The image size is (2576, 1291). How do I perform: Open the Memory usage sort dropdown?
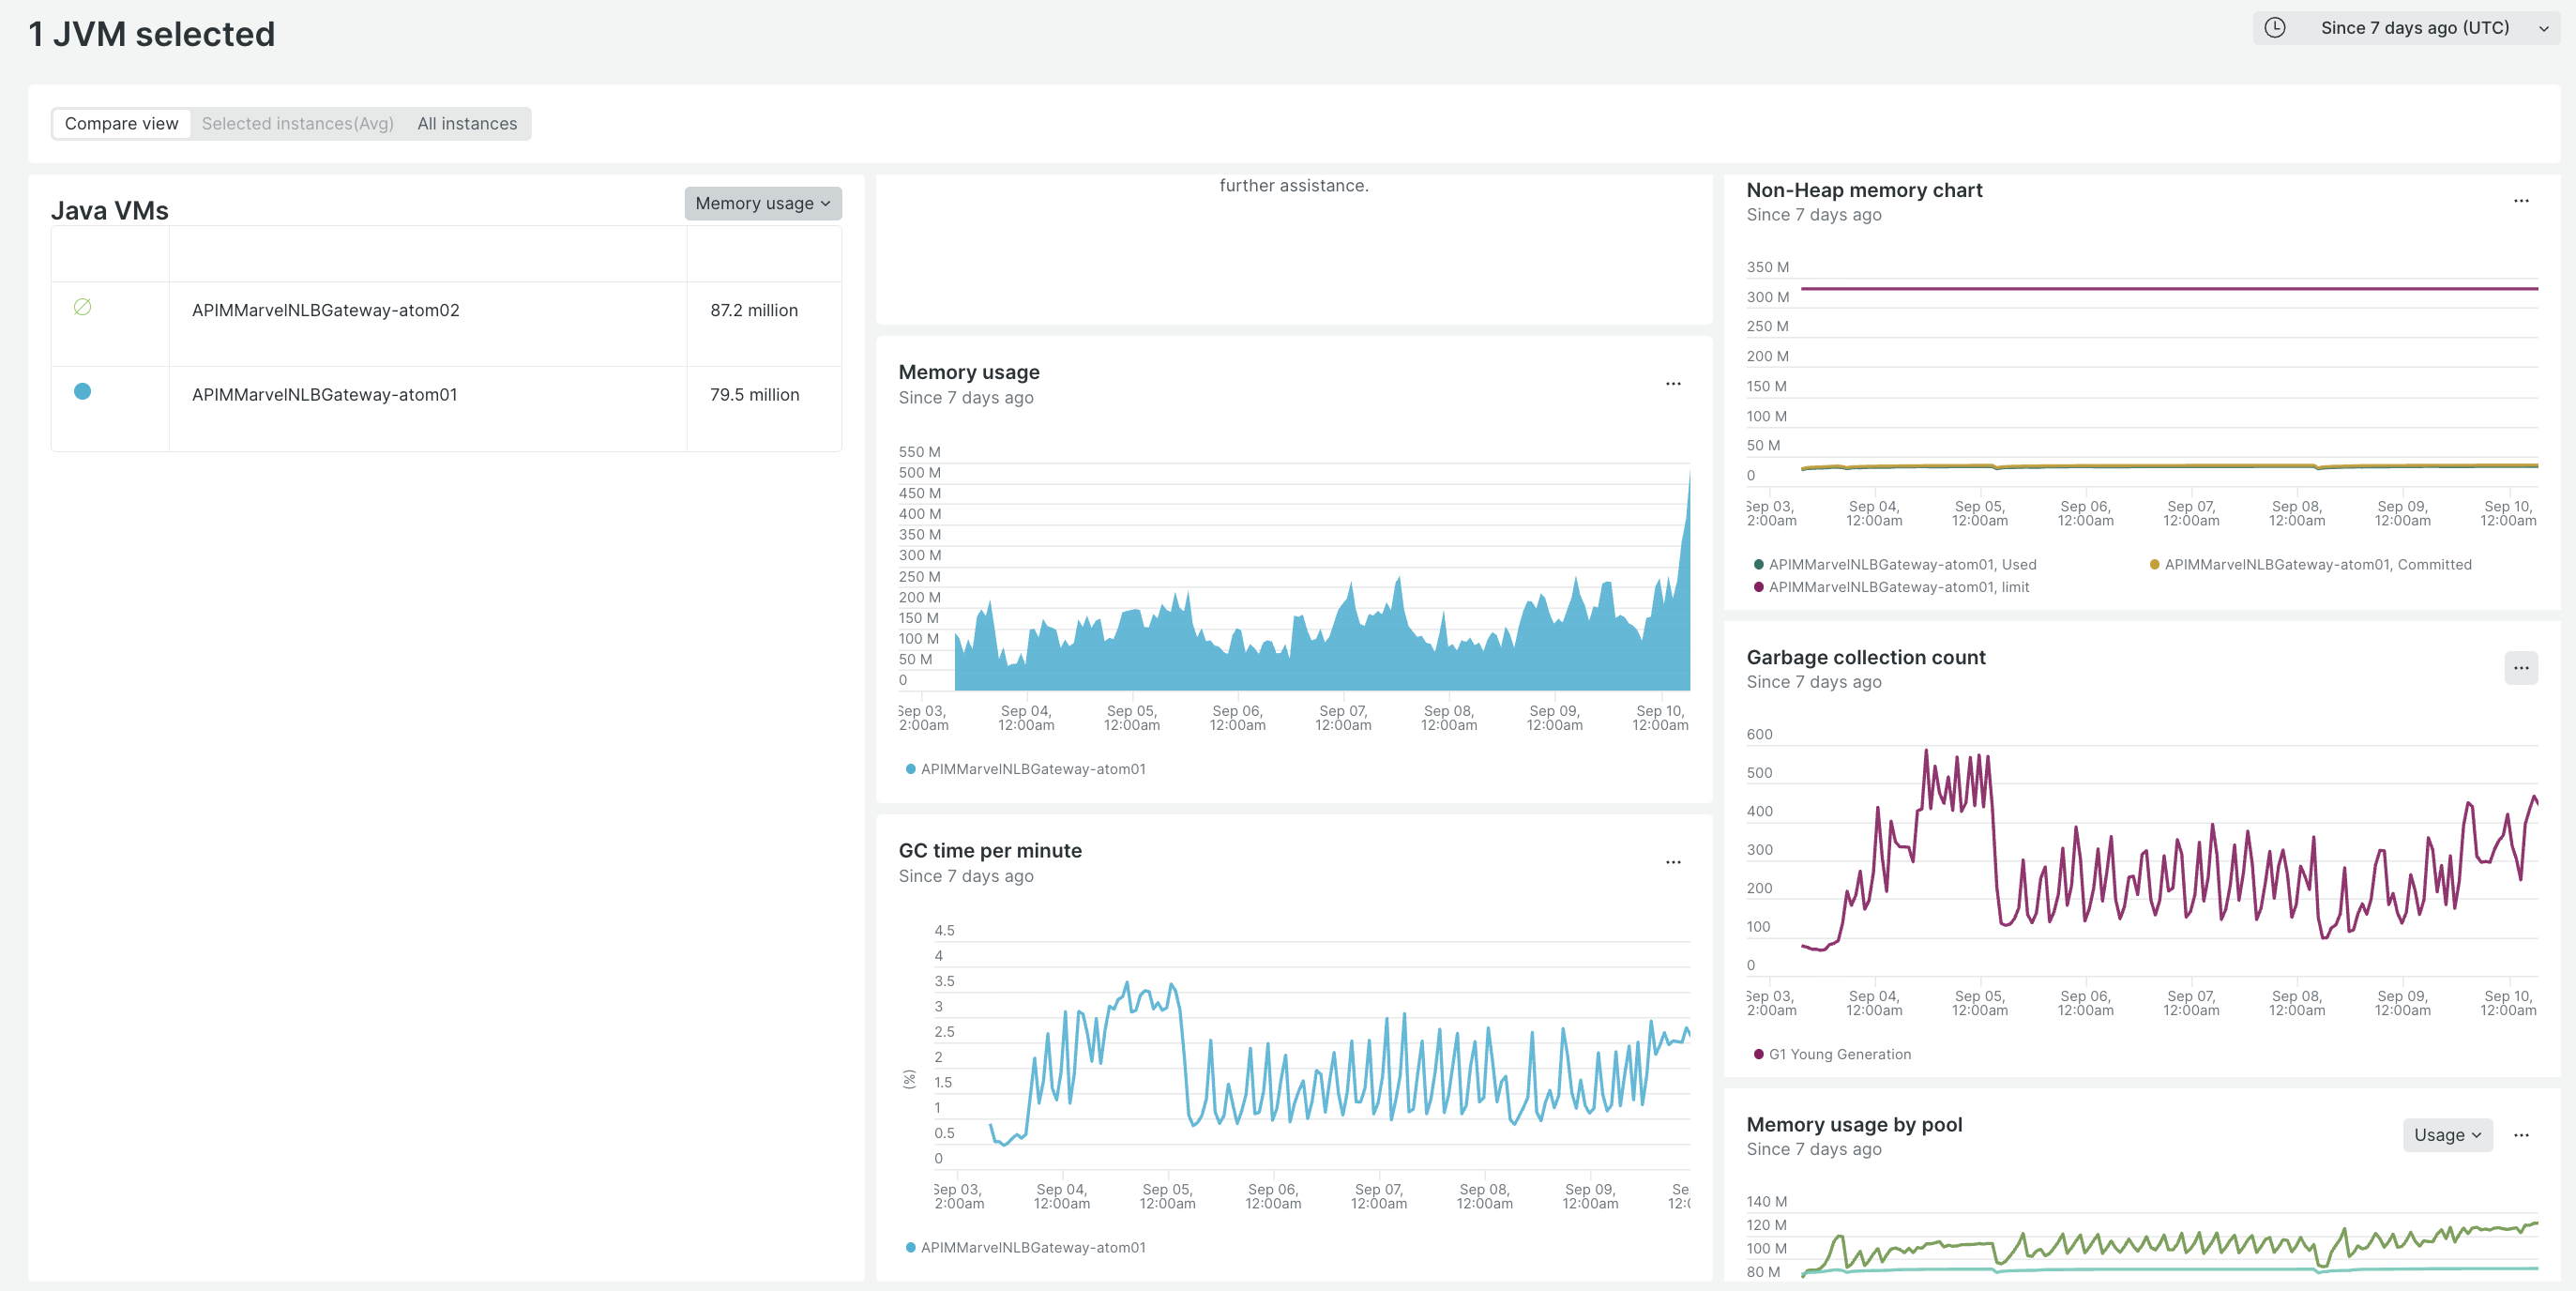coord(762,203)
